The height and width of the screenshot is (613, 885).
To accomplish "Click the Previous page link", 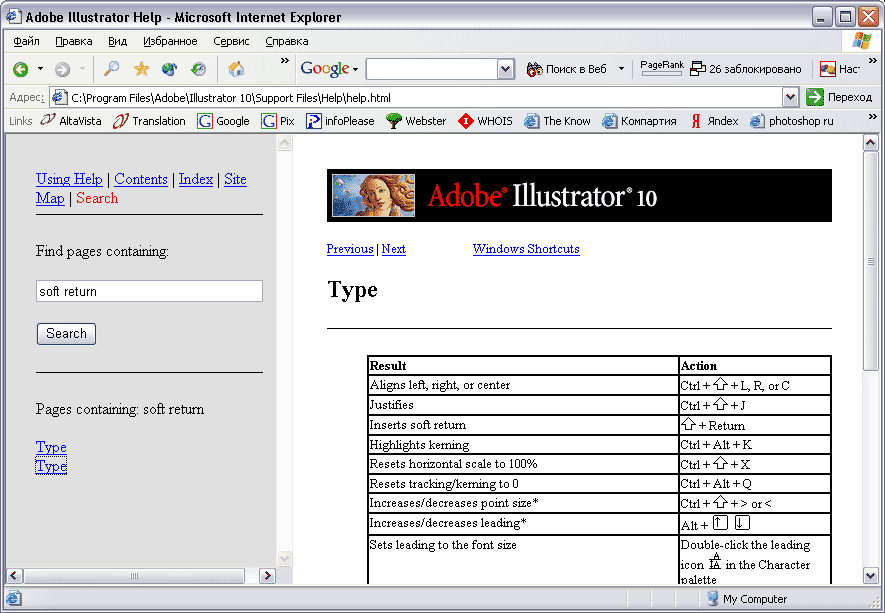I will [x=350, y=249].
